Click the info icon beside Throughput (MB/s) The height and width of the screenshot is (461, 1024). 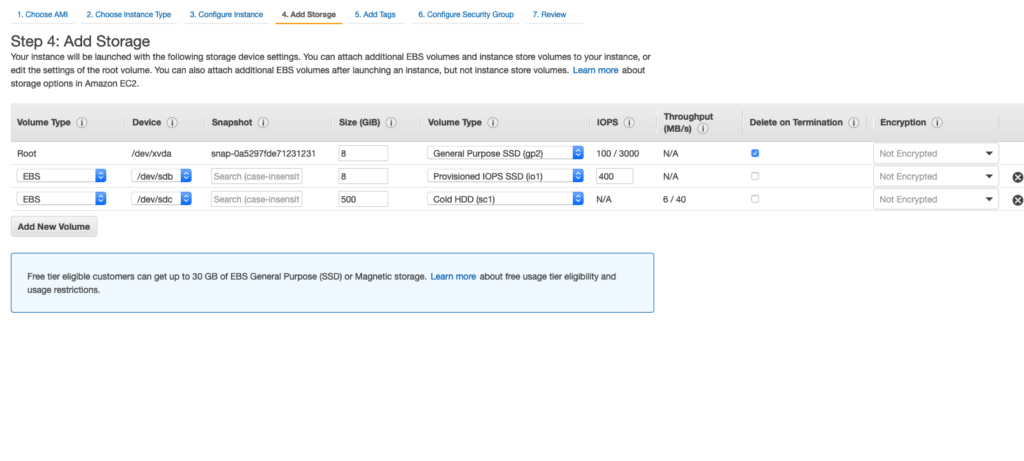coord(703,129)
